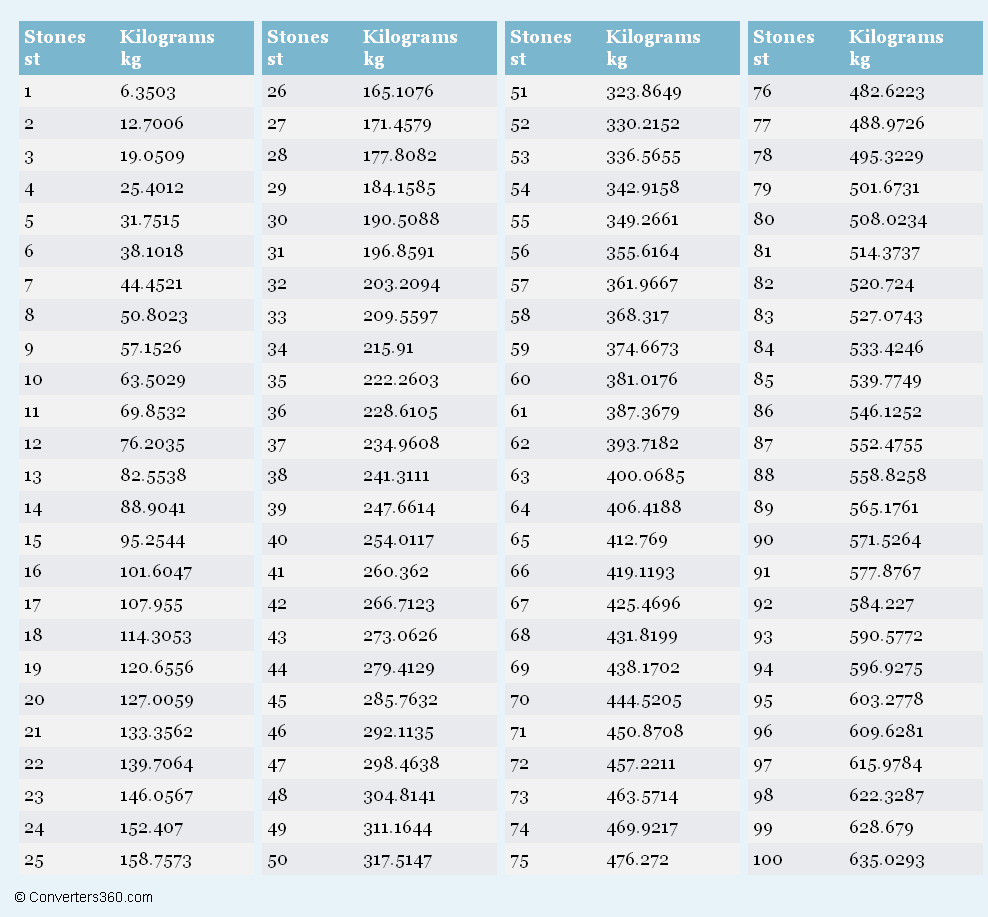Select the 76 stones cell
Viewport: 988px width, 917px height.
pos(762,92)
